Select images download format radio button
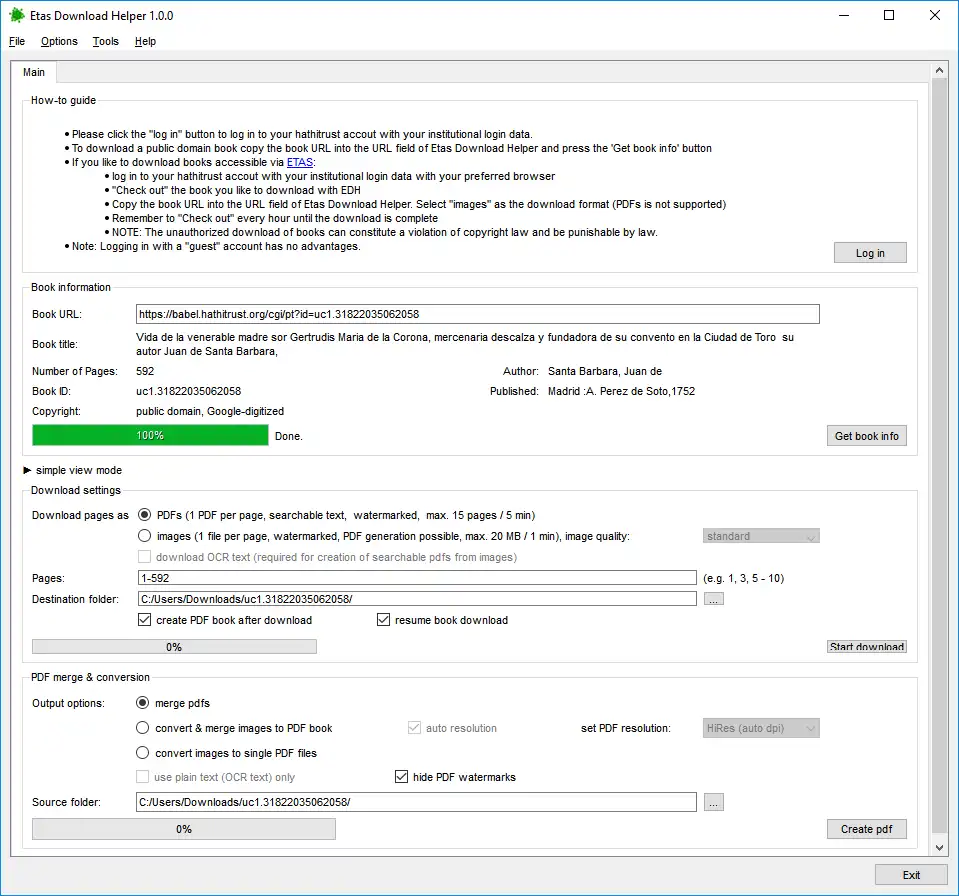The image size is (959, 896). [x=144, y=536]
